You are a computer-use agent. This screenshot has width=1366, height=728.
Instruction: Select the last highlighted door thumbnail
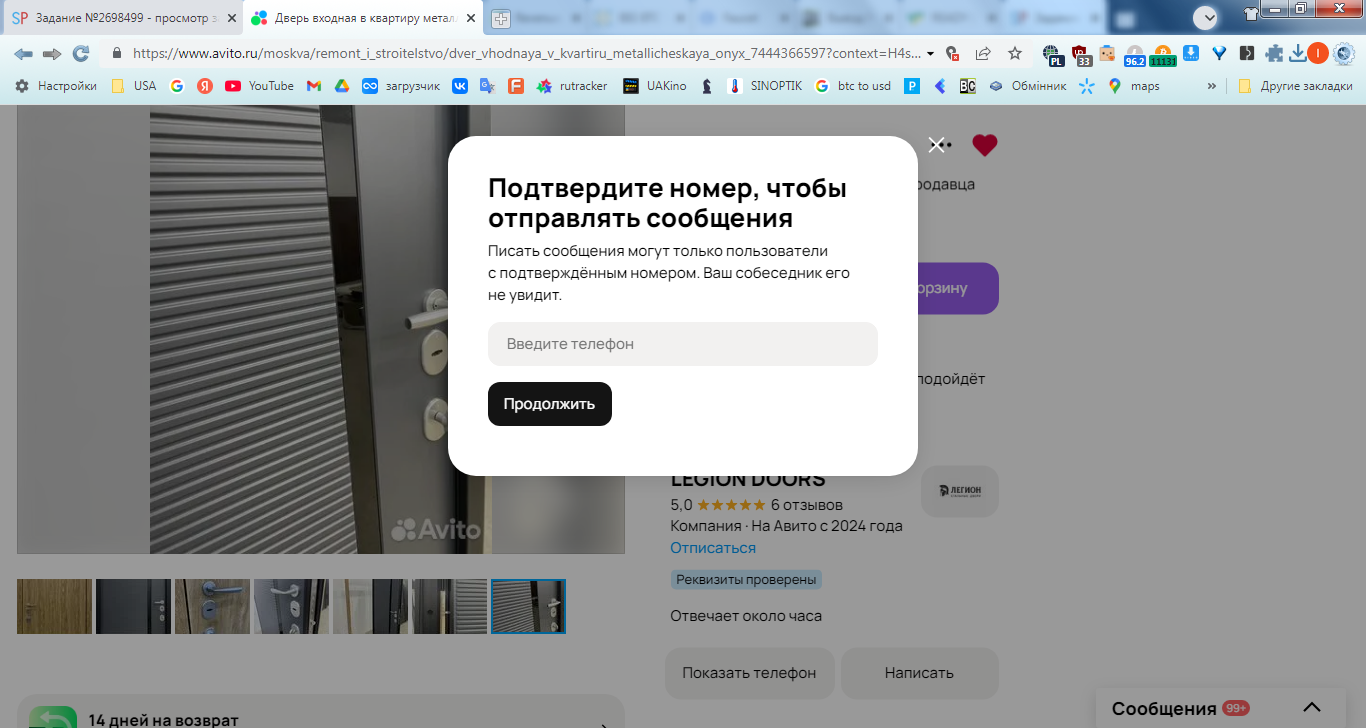pyautogui.click(x=528, y=606)
